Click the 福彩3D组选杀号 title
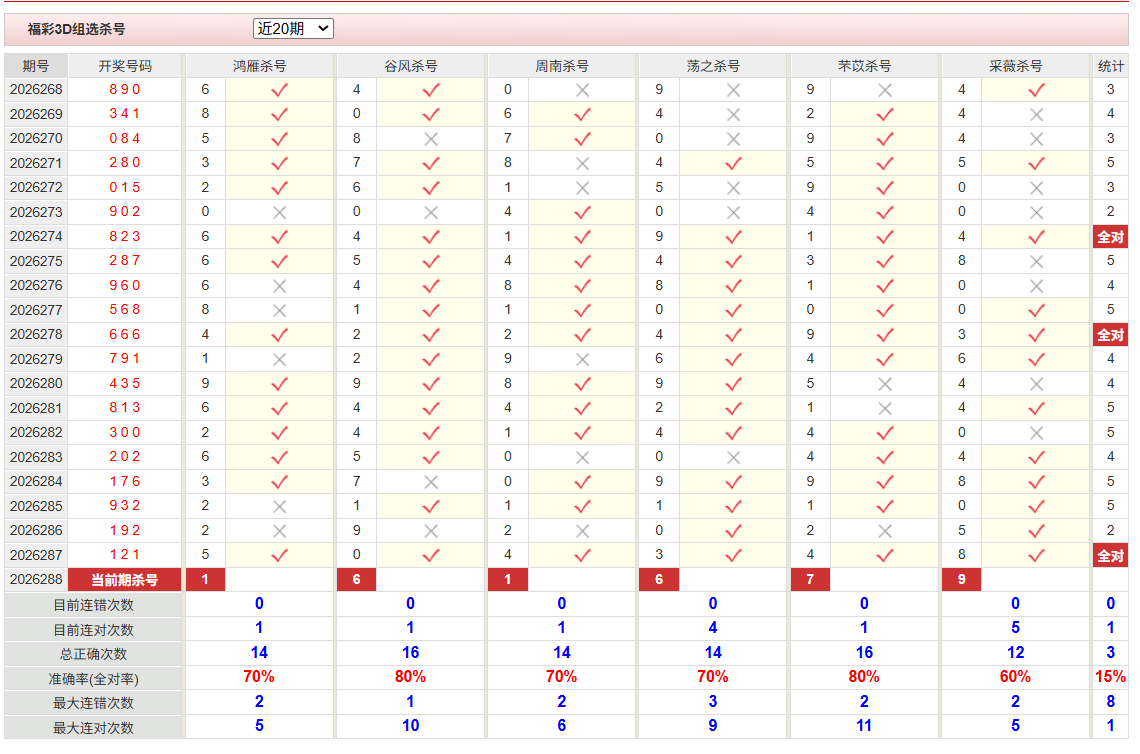Viewport: 1140px width, 754px height. coord(76,29)
